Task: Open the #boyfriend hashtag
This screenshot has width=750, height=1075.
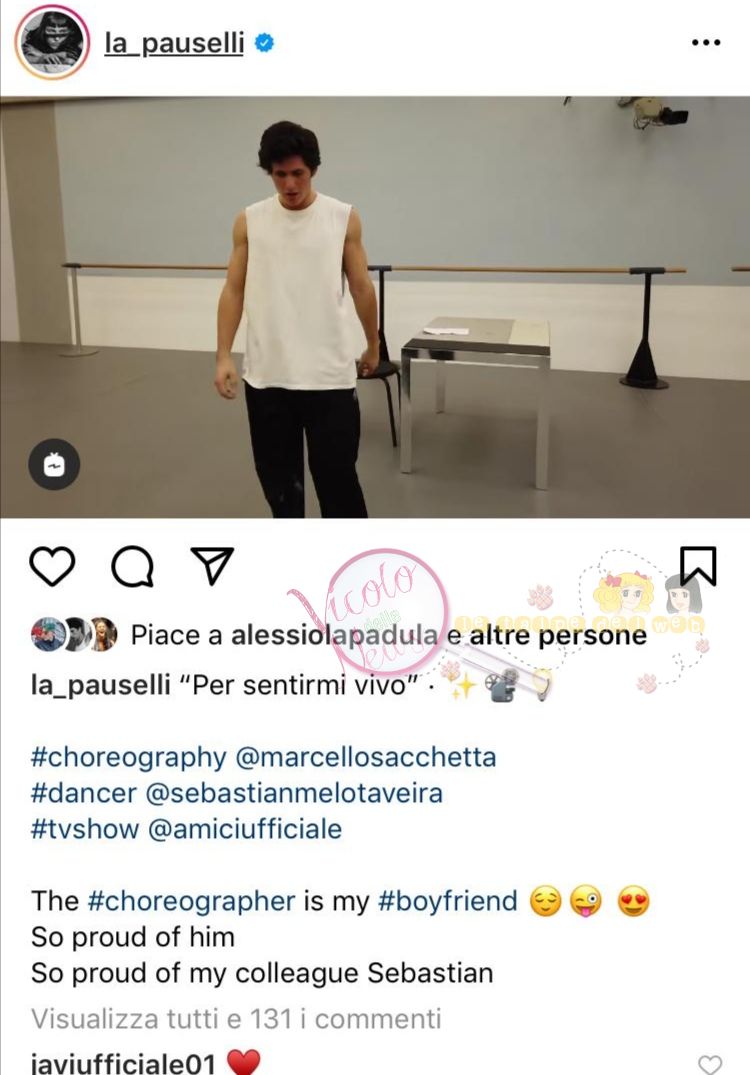Action: click(448, 901)
